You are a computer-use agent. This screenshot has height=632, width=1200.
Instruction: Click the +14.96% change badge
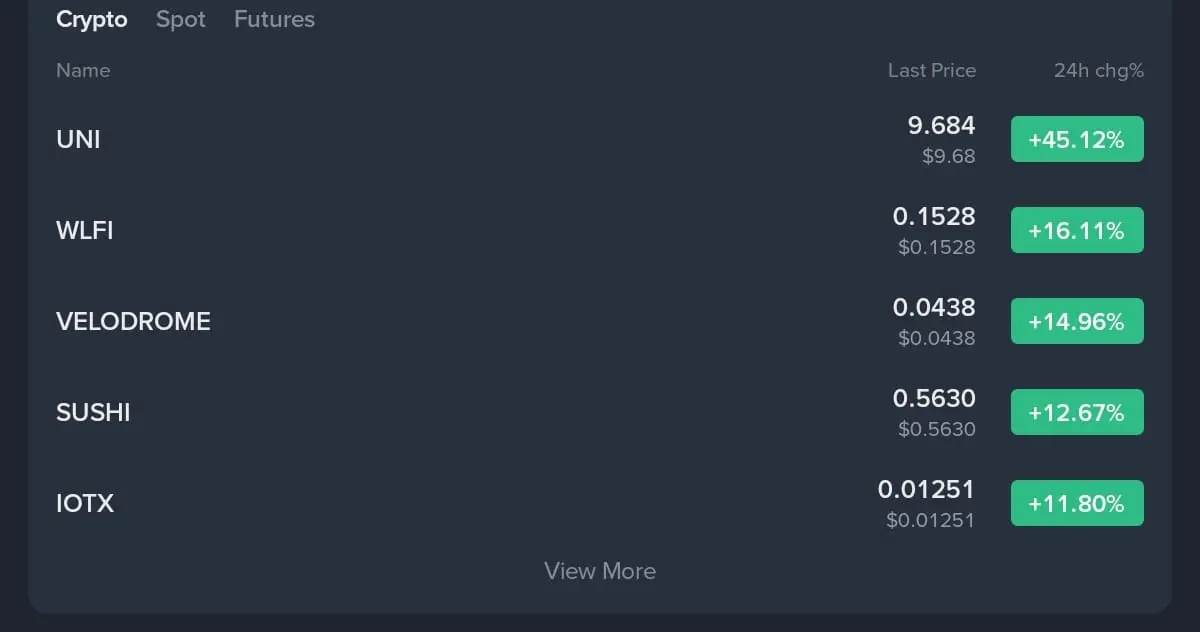pos(1077,322)
